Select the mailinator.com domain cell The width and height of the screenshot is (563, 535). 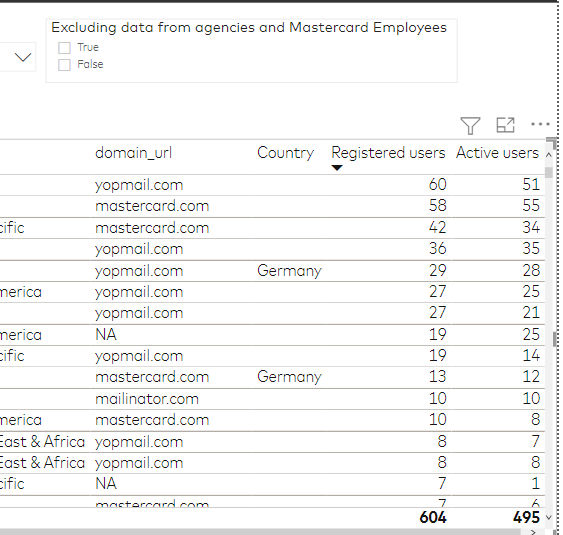click(x=147, y=399)
